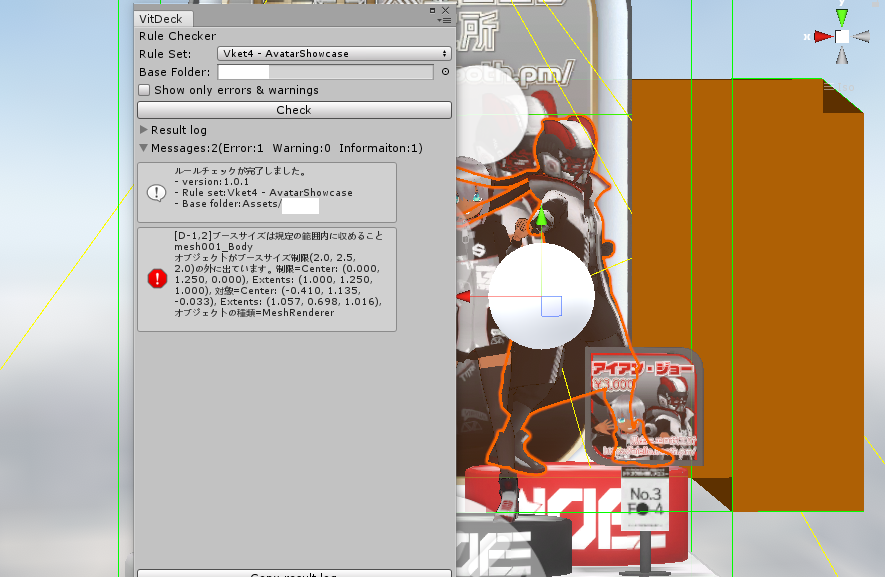Click the アイアン・ジョー price poster
Screen dimensions: 885x577
pyautogui.click(x=644, y=408)
